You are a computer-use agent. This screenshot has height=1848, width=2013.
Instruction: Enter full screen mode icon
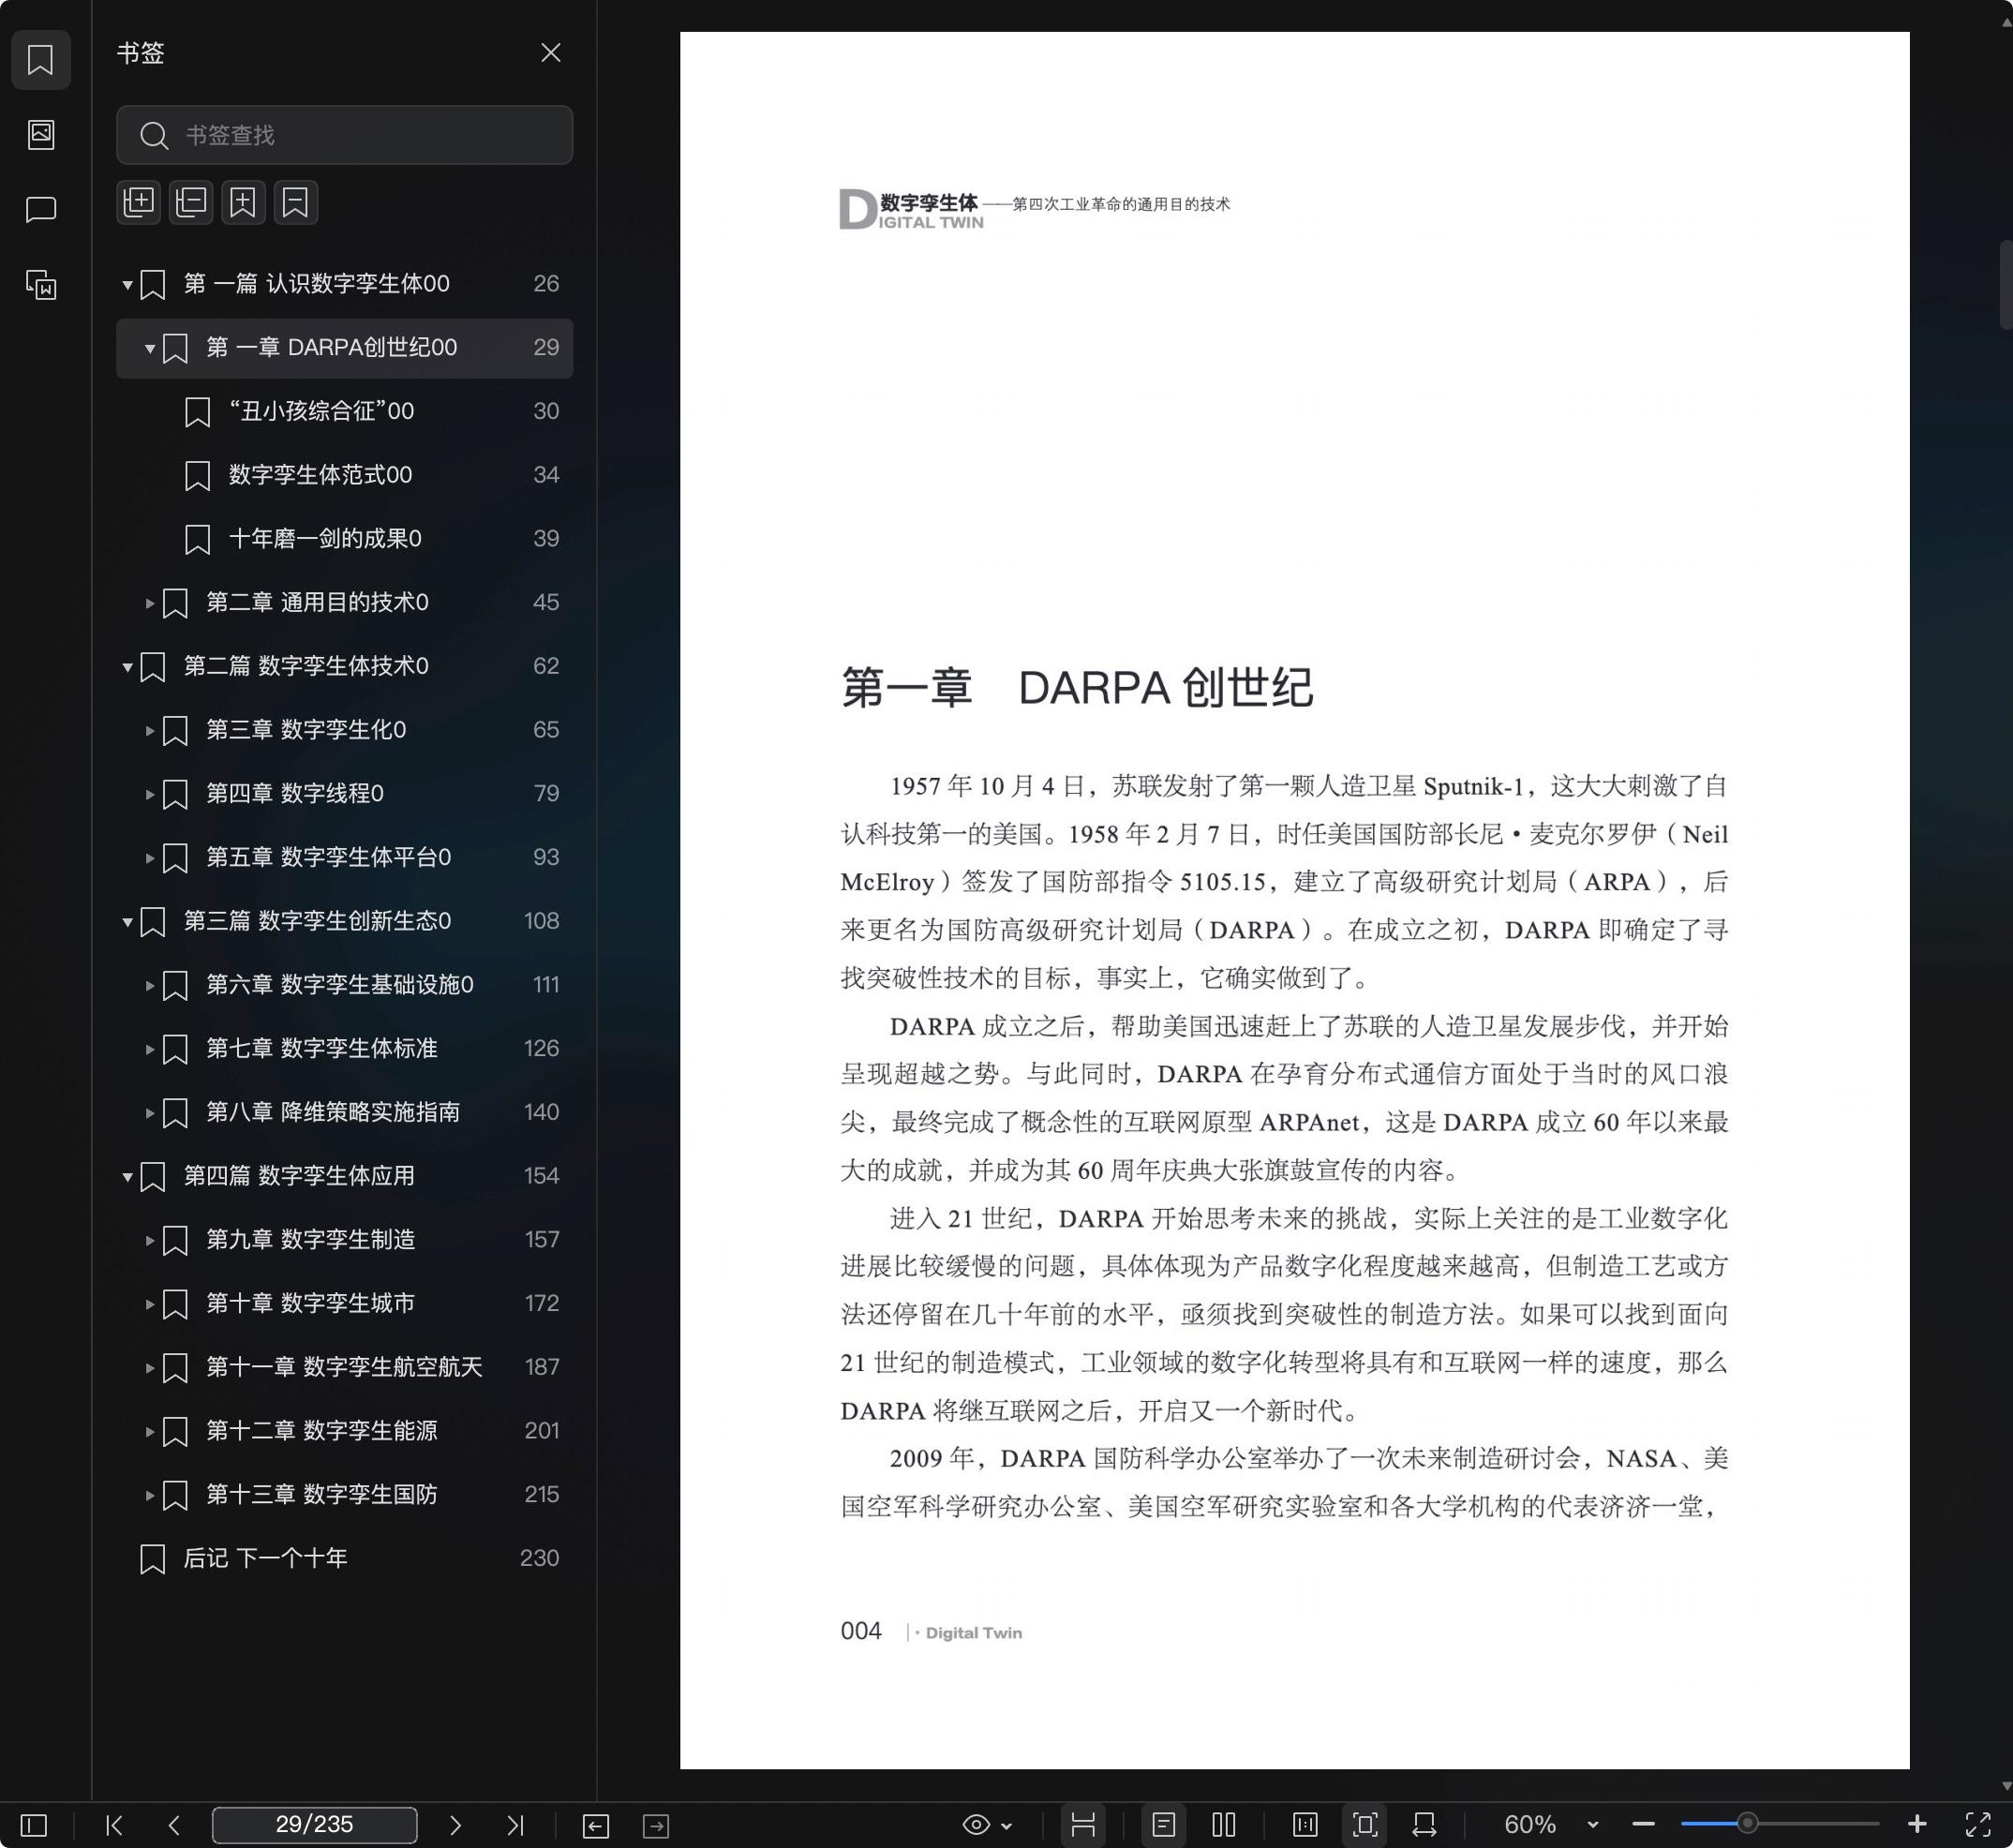pos(1978,1825)
